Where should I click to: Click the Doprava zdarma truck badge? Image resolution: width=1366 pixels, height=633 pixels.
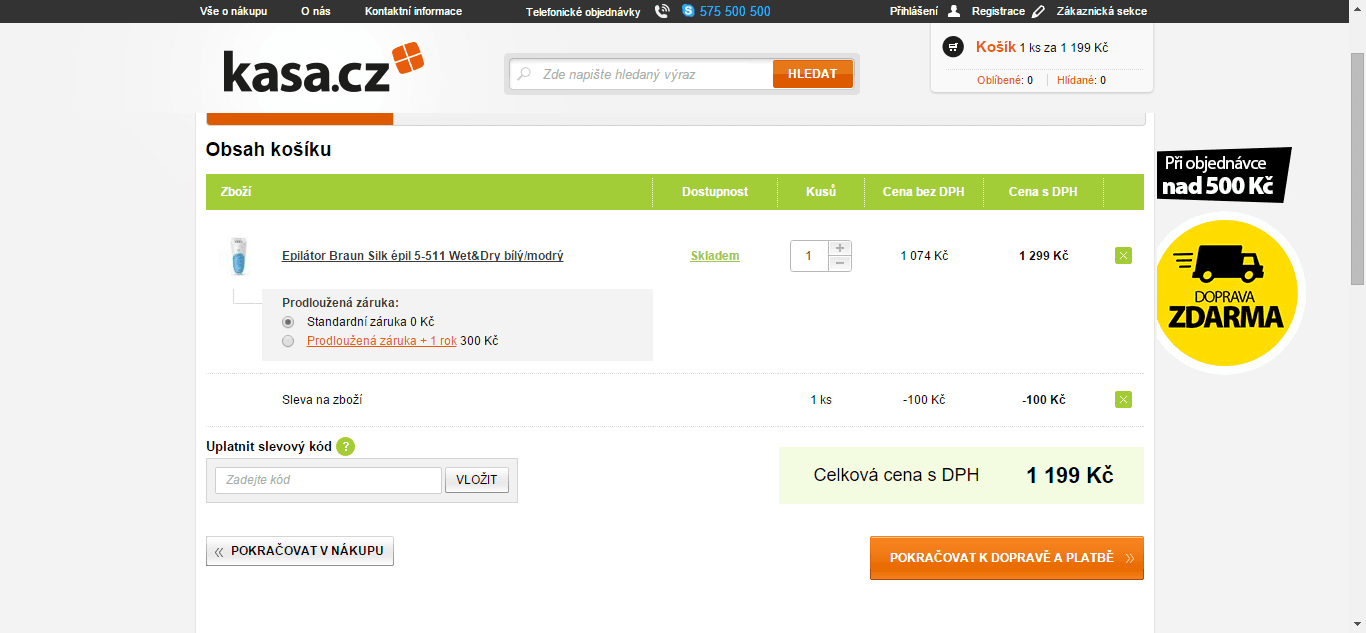[1227, 293]
